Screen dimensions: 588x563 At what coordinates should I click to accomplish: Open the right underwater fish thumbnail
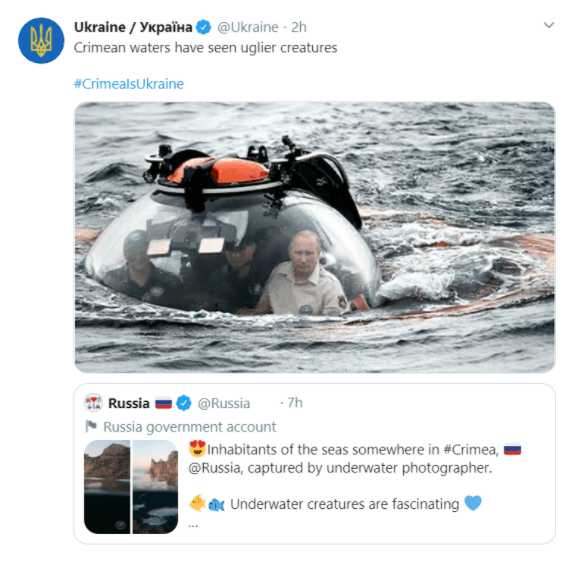[x=155, y=487]
